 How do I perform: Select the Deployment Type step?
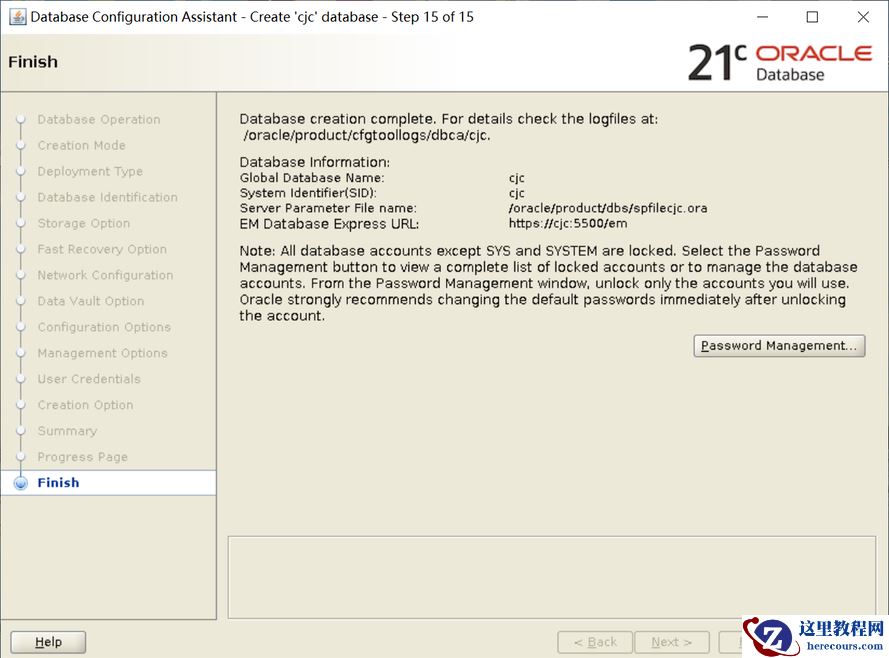click(90, 172)
